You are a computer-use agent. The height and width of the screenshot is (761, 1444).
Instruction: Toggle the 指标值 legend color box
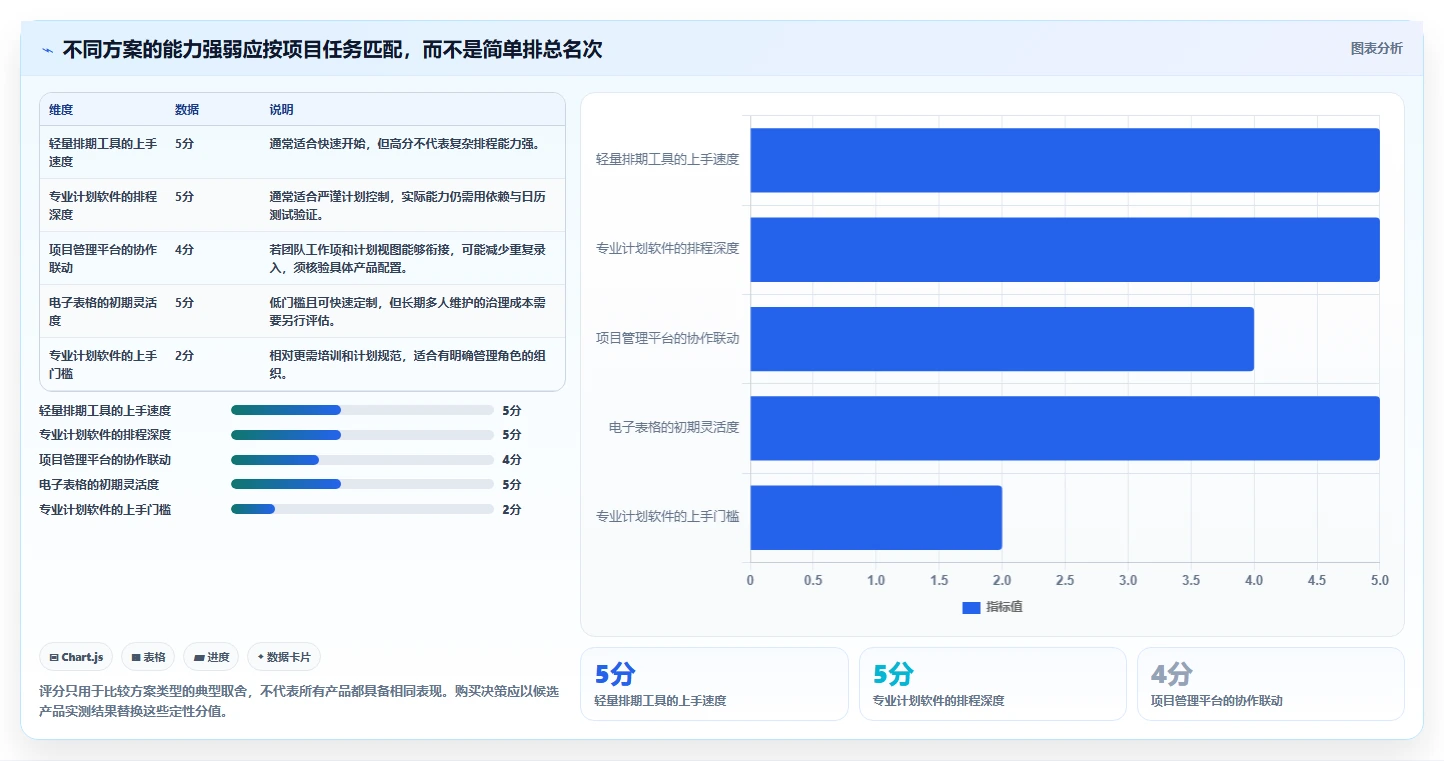[971, 607]
